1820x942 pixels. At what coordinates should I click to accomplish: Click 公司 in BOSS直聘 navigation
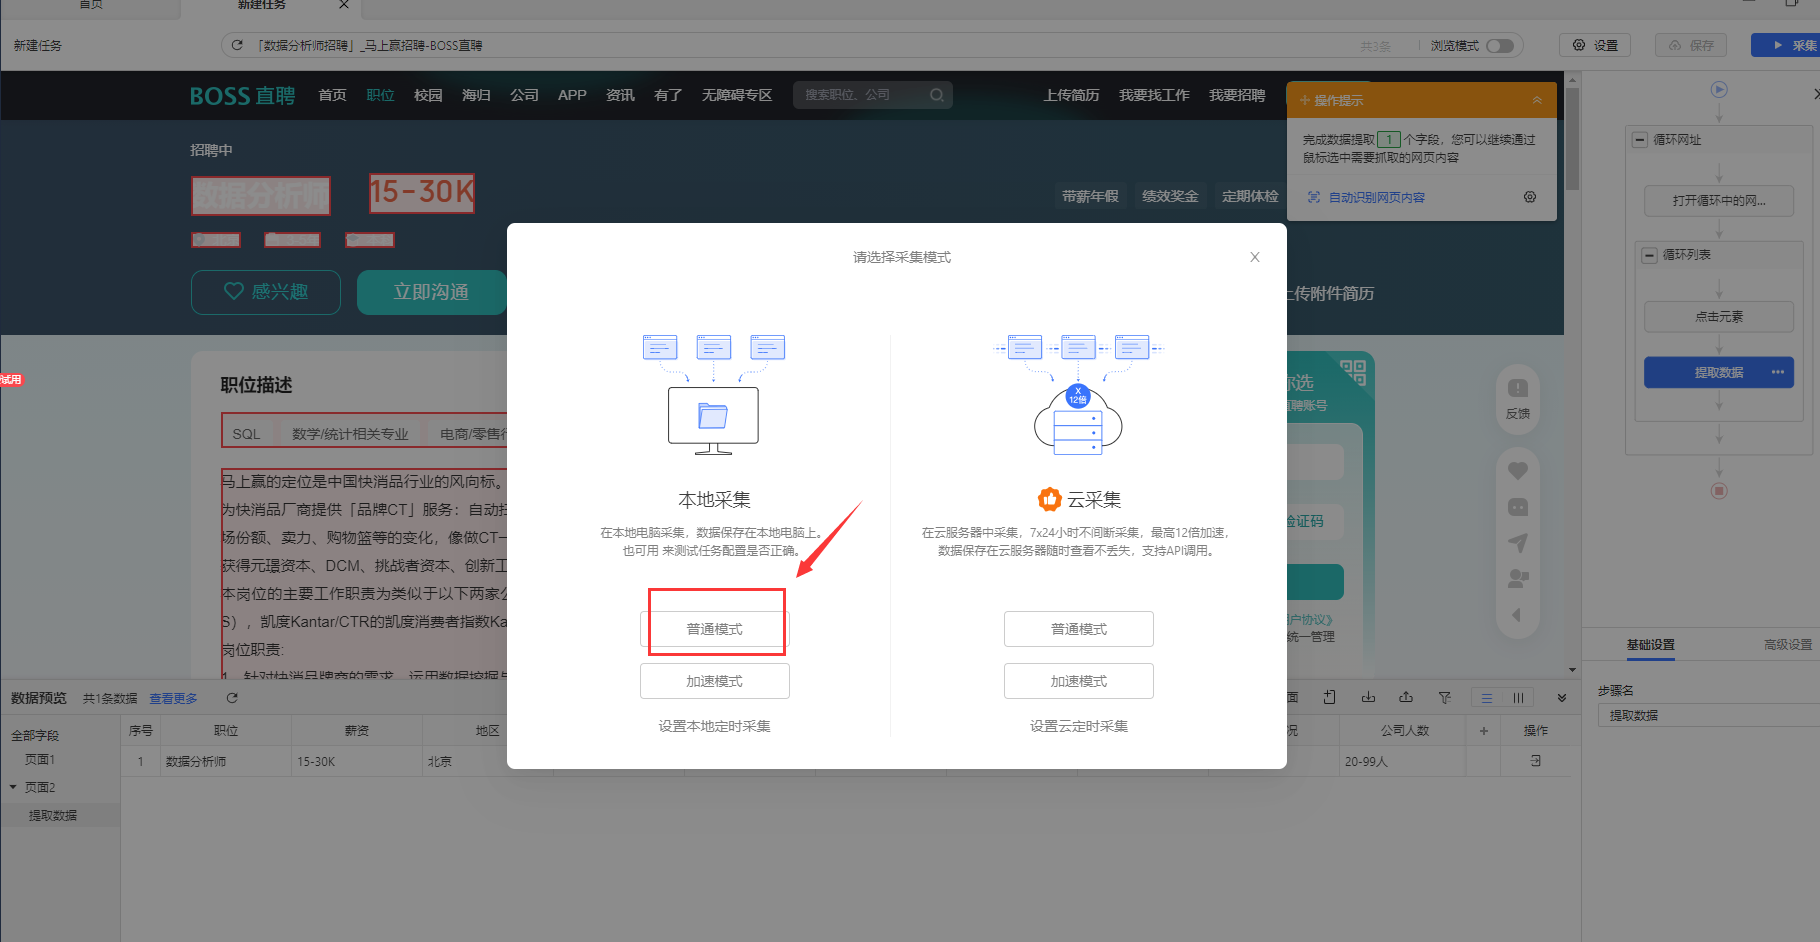point(524,95)
